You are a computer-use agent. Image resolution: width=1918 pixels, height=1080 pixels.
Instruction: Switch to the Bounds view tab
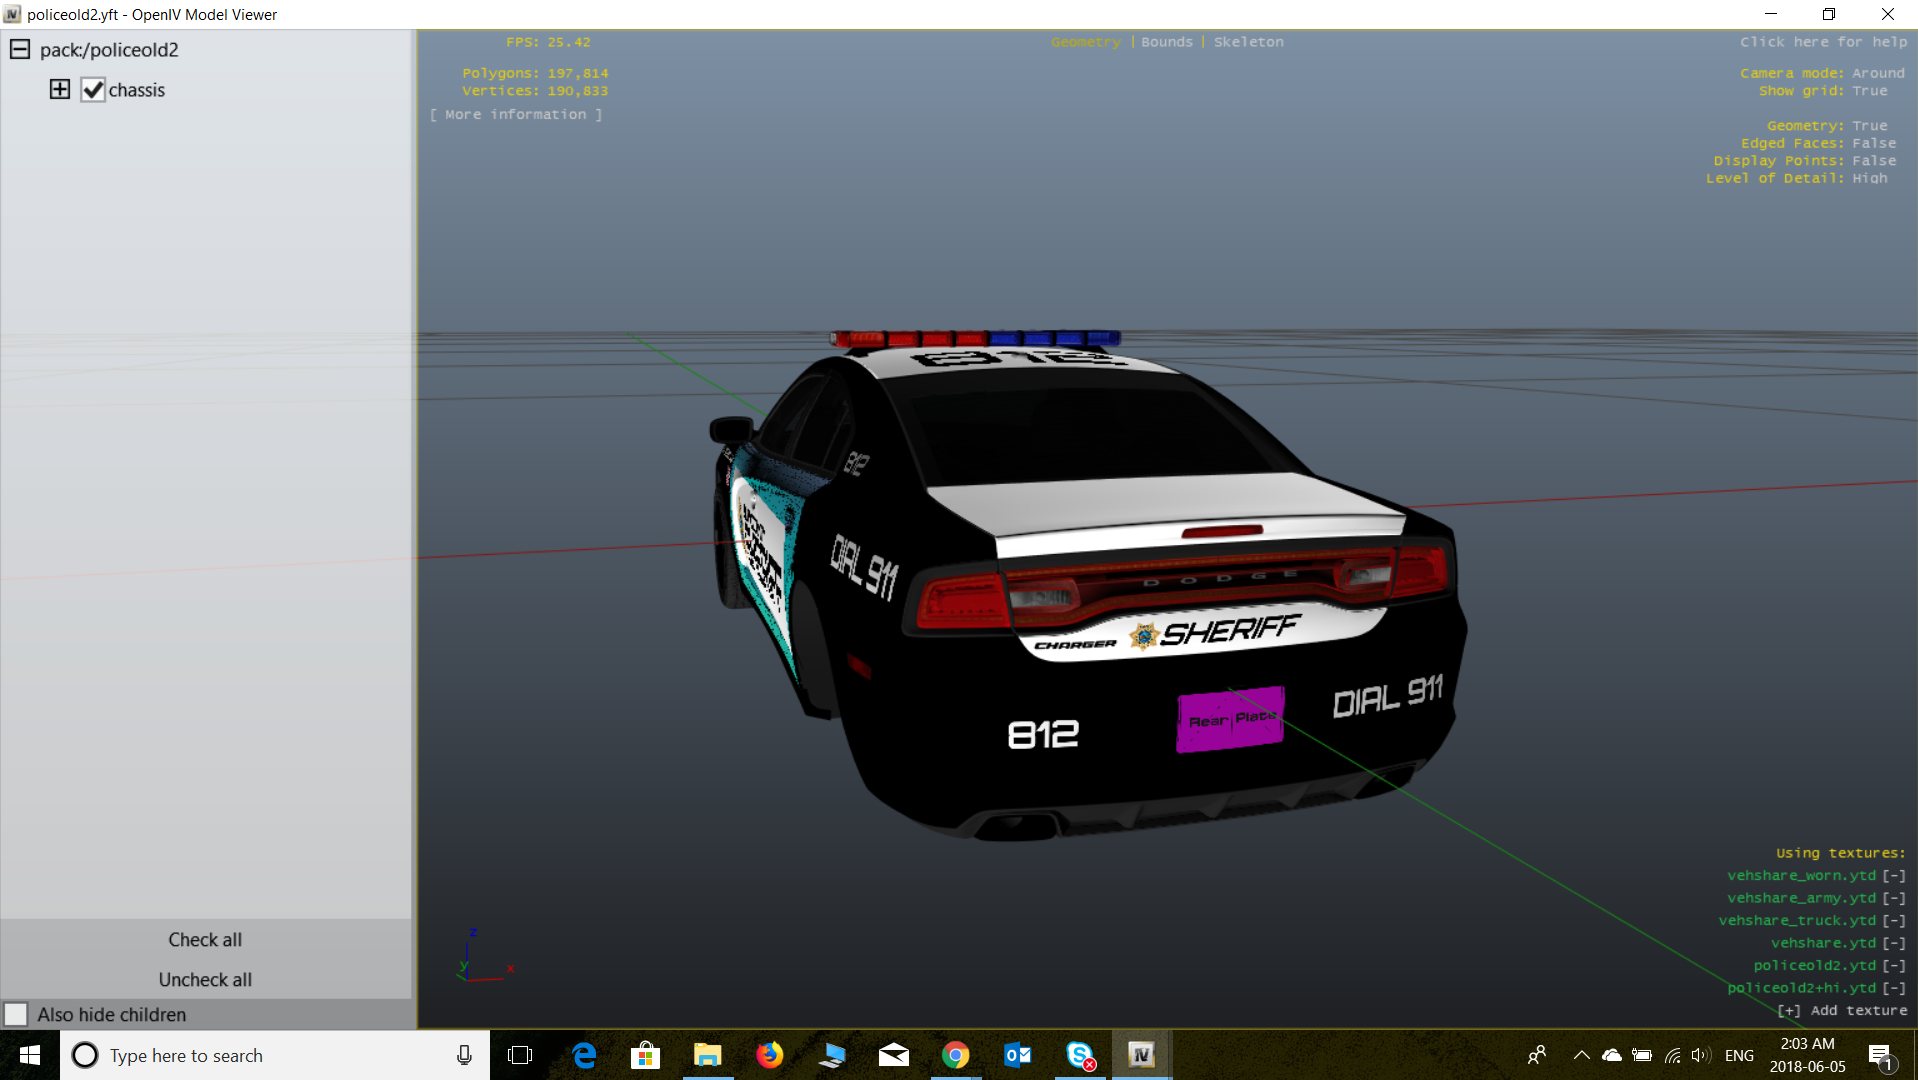(1167, 42)
